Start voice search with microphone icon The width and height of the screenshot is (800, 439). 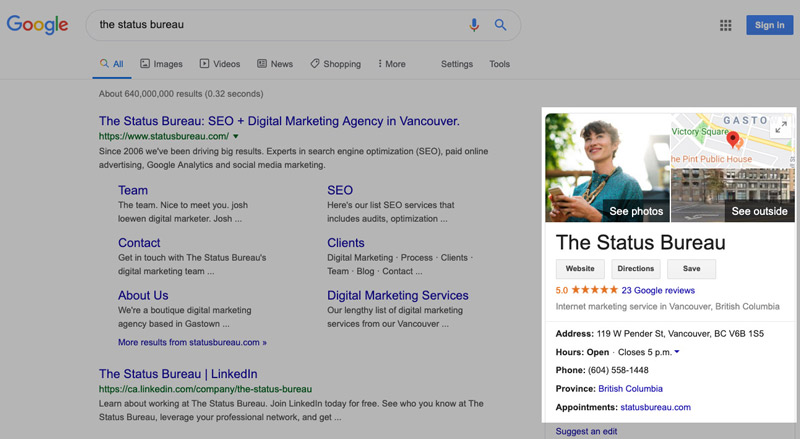(x=474, y=25)
